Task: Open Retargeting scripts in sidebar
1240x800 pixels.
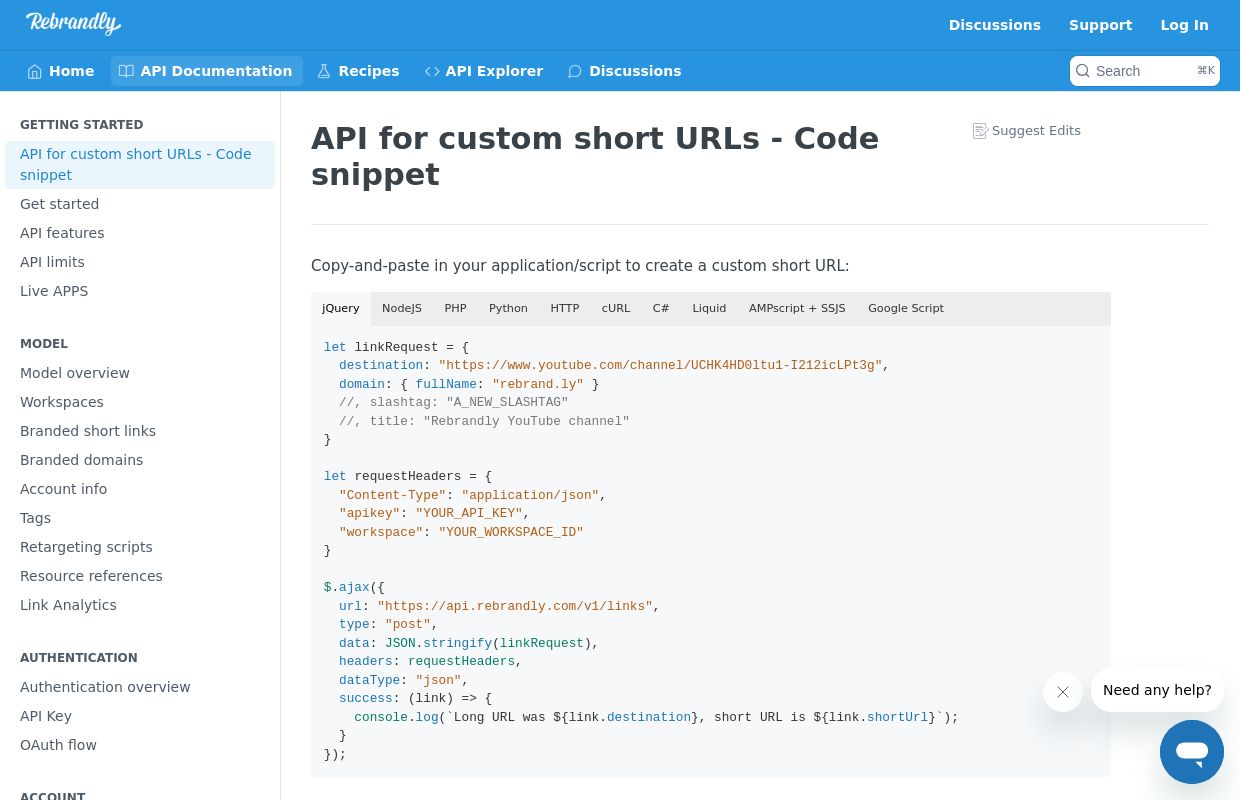Action: (x=140, y=547)
